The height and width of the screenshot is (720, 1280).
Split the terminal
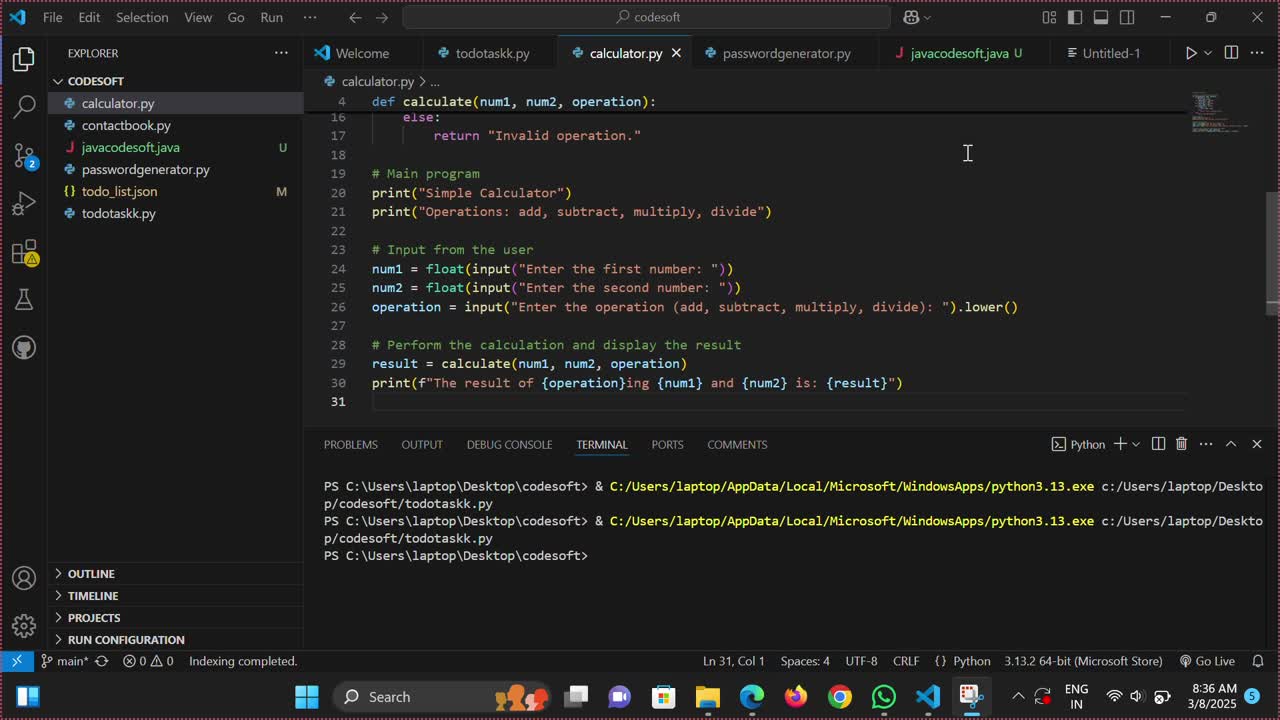coord(1158,444)
